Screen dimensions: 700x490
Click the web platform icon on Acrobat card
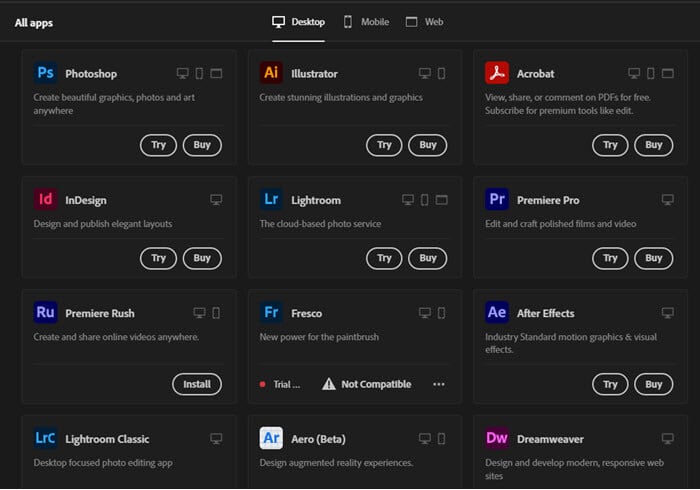click(x=668, y=73)
